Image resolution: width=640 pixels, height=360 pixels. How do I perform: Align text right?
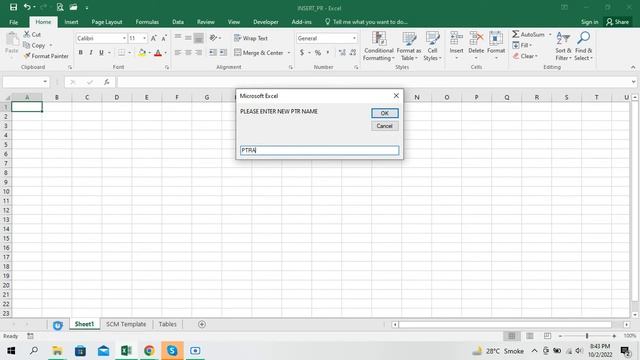[x=198, y=53]
